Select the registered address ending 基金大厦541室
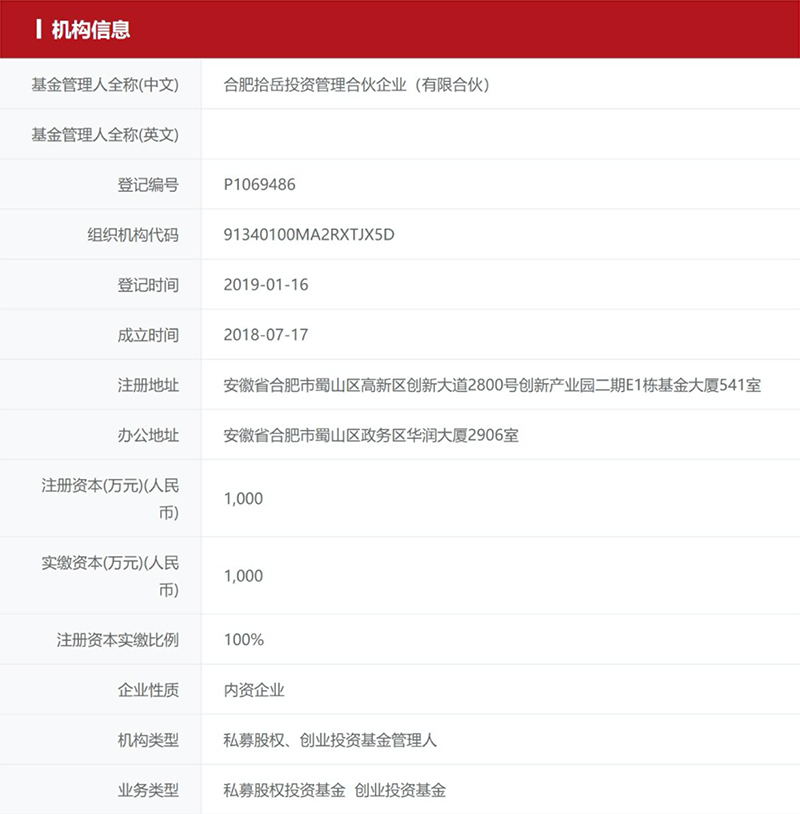This screenshot has width=800, height=814. click(492, 385)
